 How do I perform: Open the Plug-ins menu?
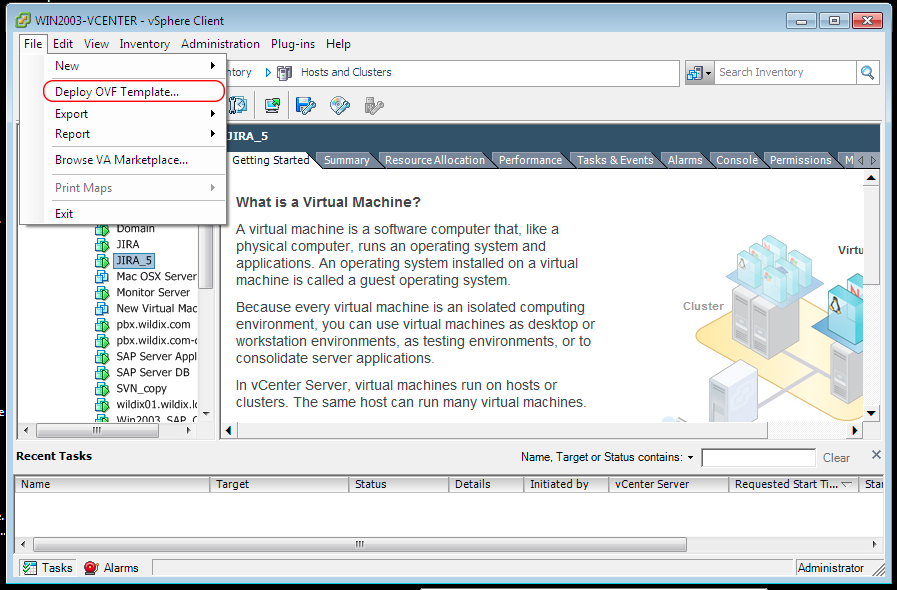pyautogui.click(x=293, y=44)
